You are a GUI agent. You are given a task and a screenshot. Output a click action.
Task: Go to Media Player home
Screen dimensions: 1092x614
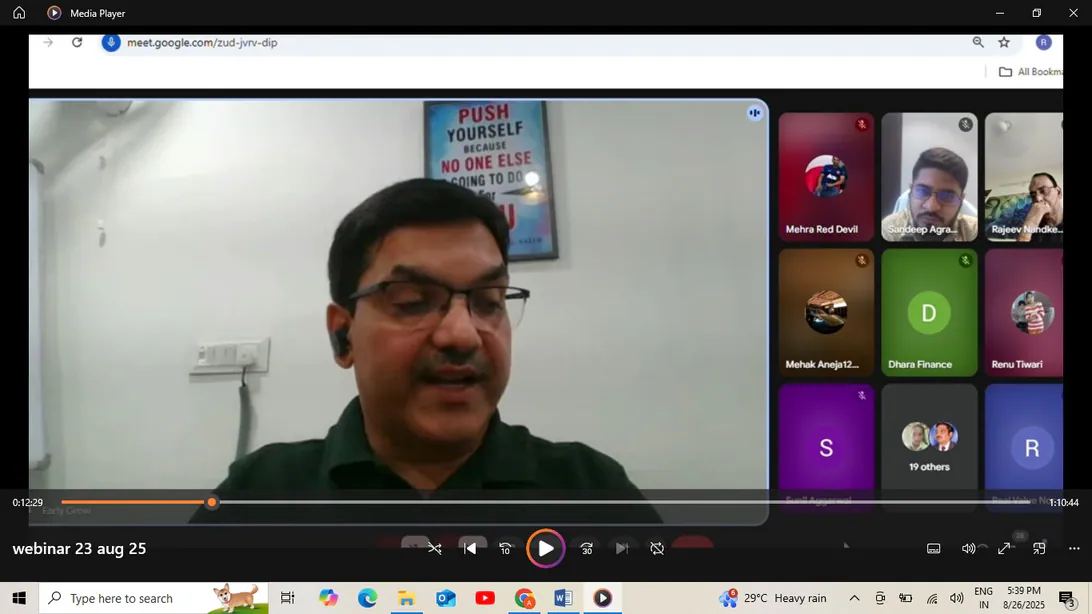click(19, 13)
